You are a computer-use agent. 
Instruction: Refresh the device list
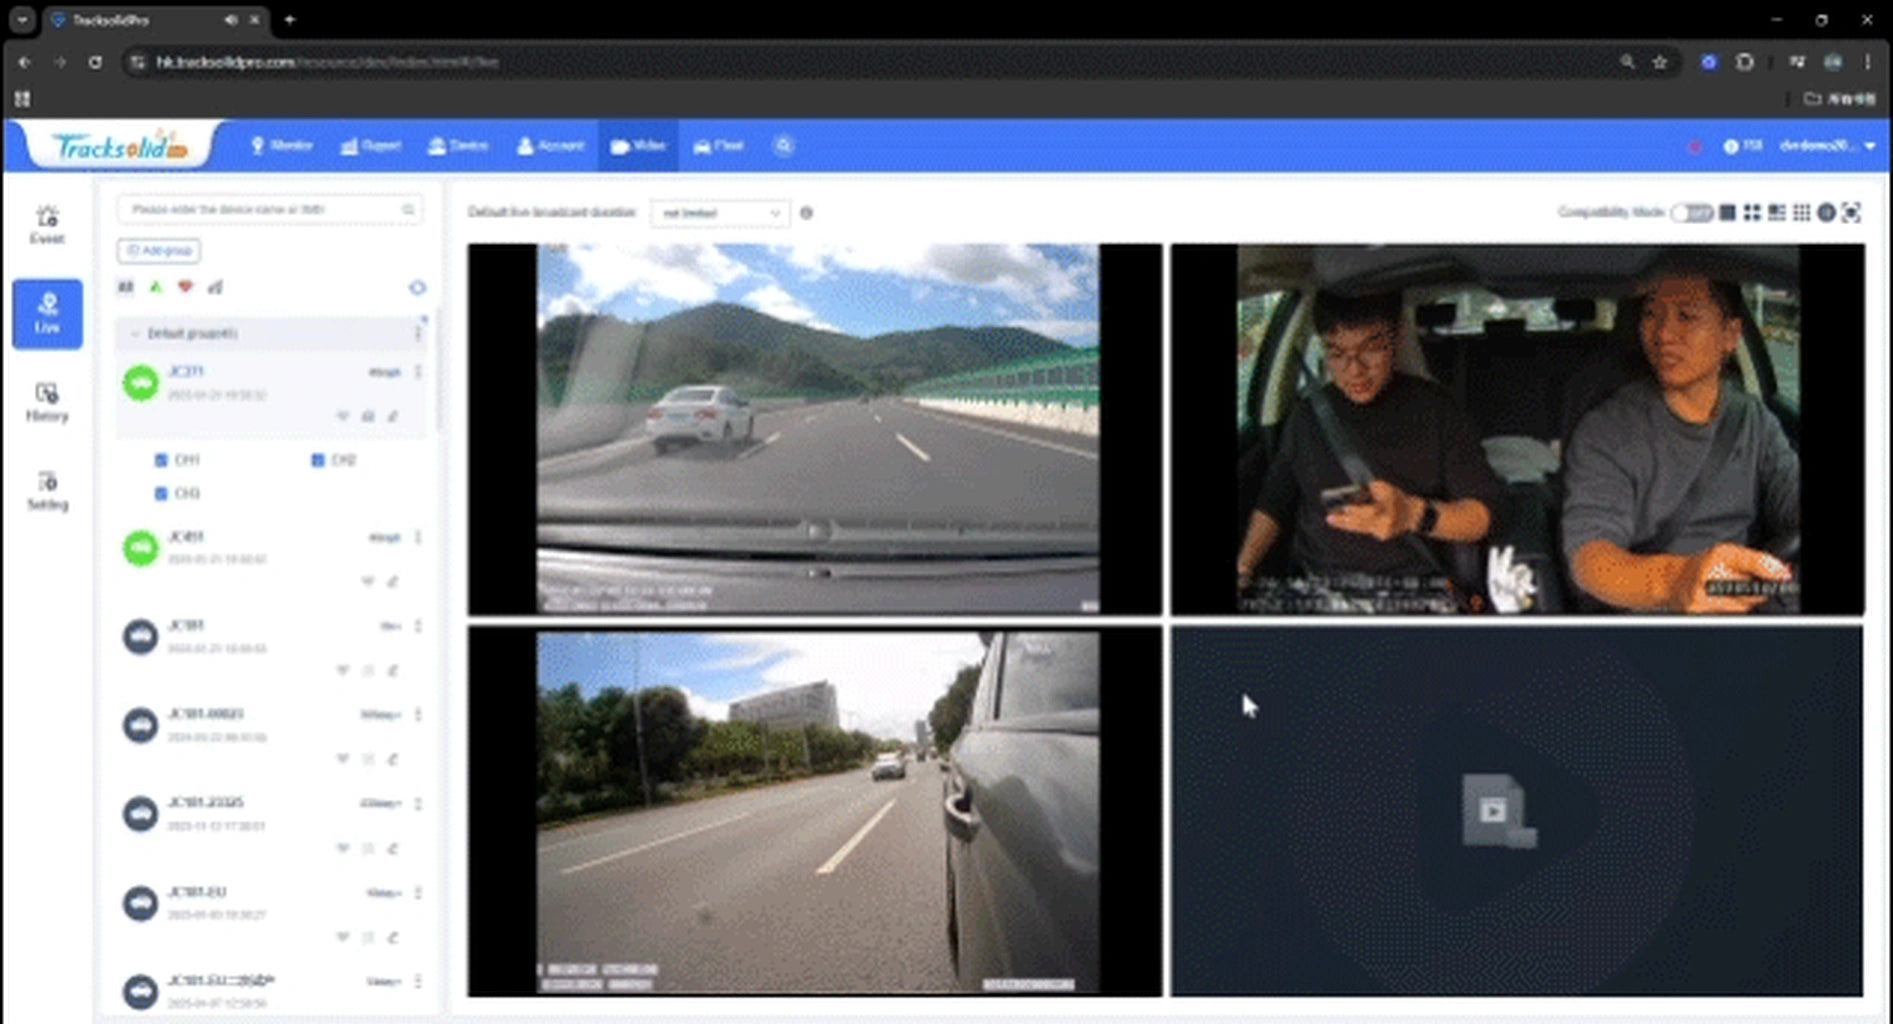[417, 287]
